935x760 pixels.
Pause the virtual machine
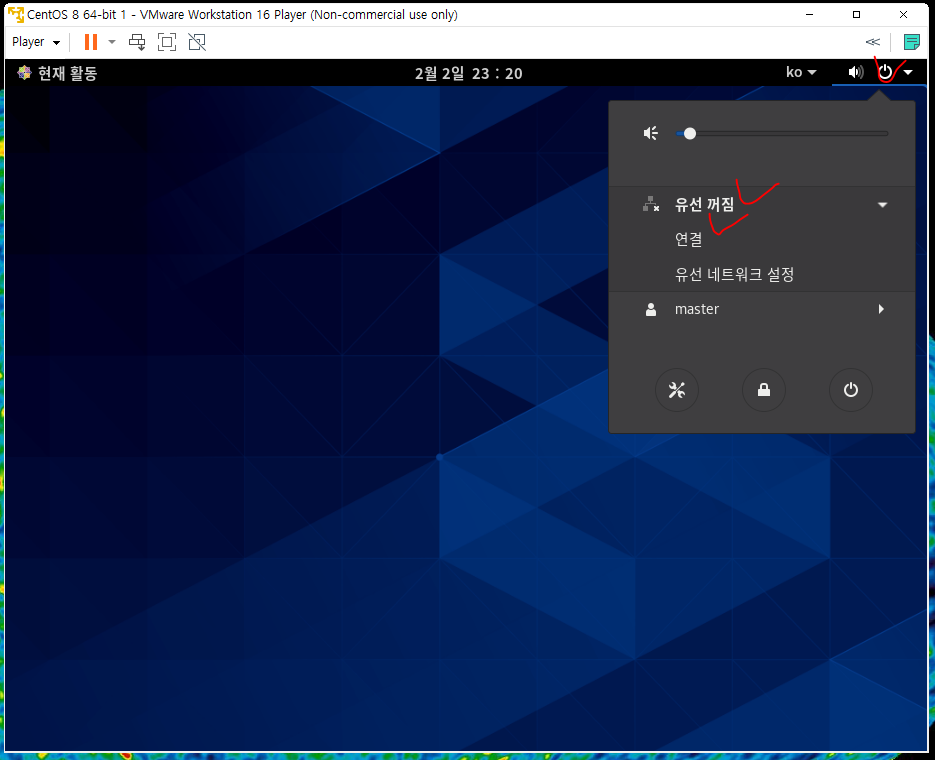pos(91,42)
